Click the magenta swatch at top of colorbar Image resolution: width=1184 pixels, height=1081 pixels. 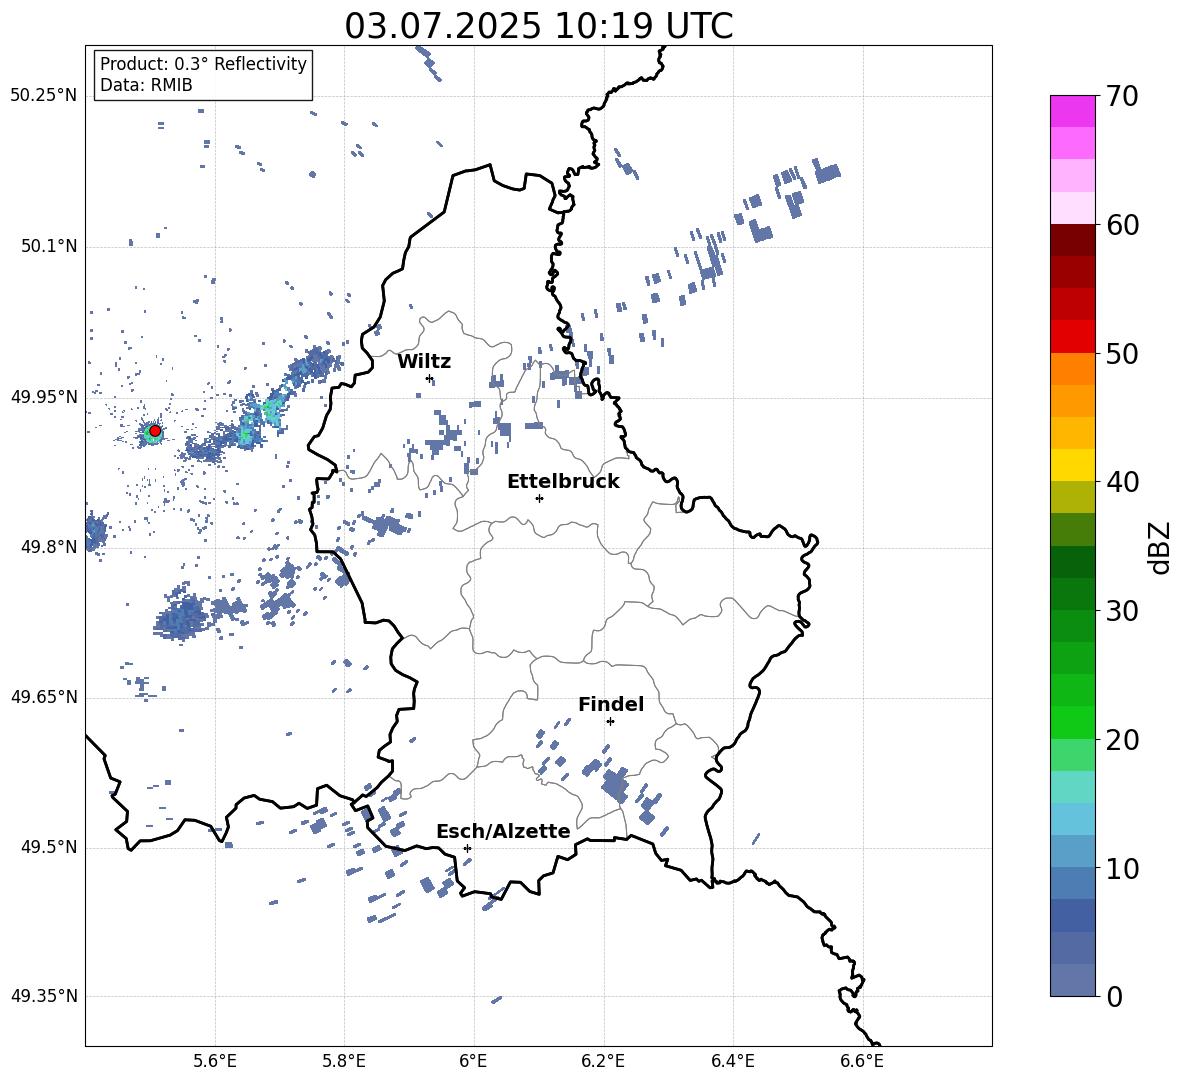(x=1072, y=112)
